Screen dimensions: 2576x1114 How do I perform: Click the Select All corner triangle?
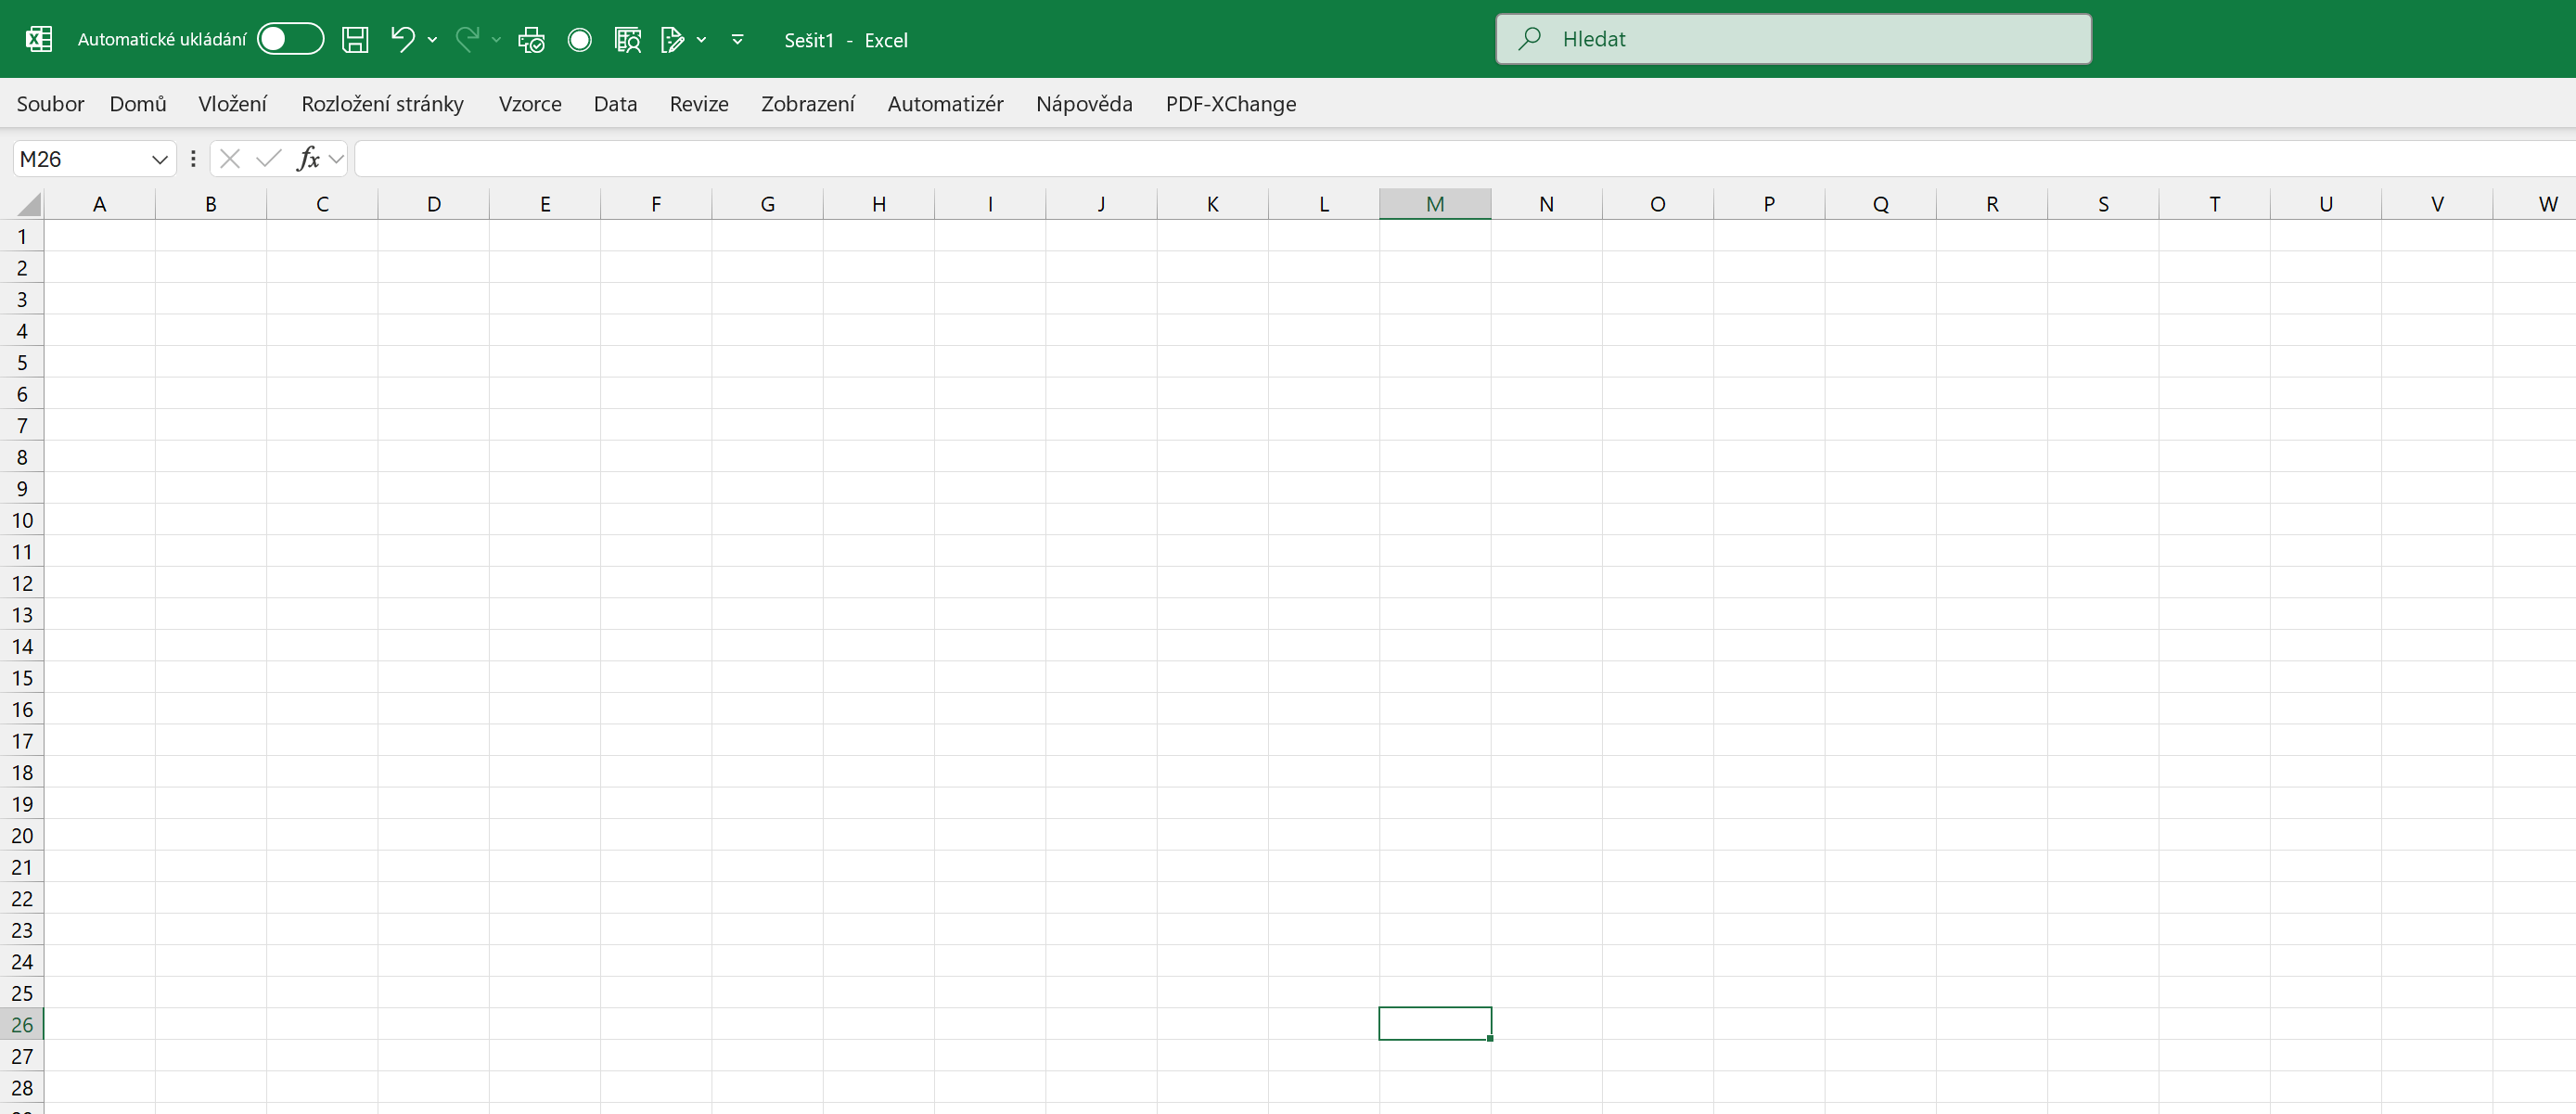tap(29, 204)
